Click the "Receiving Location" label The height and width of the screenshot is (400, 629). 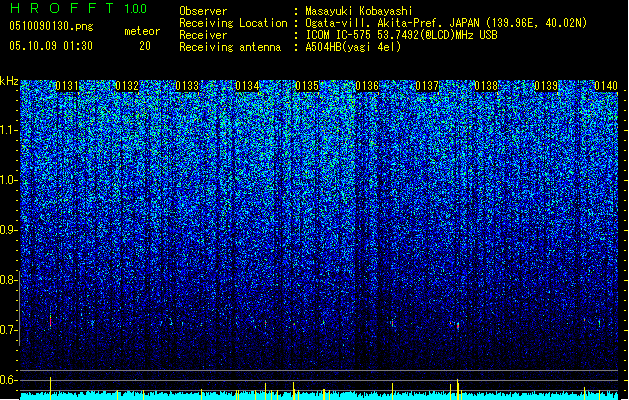(x=233, y=23)
